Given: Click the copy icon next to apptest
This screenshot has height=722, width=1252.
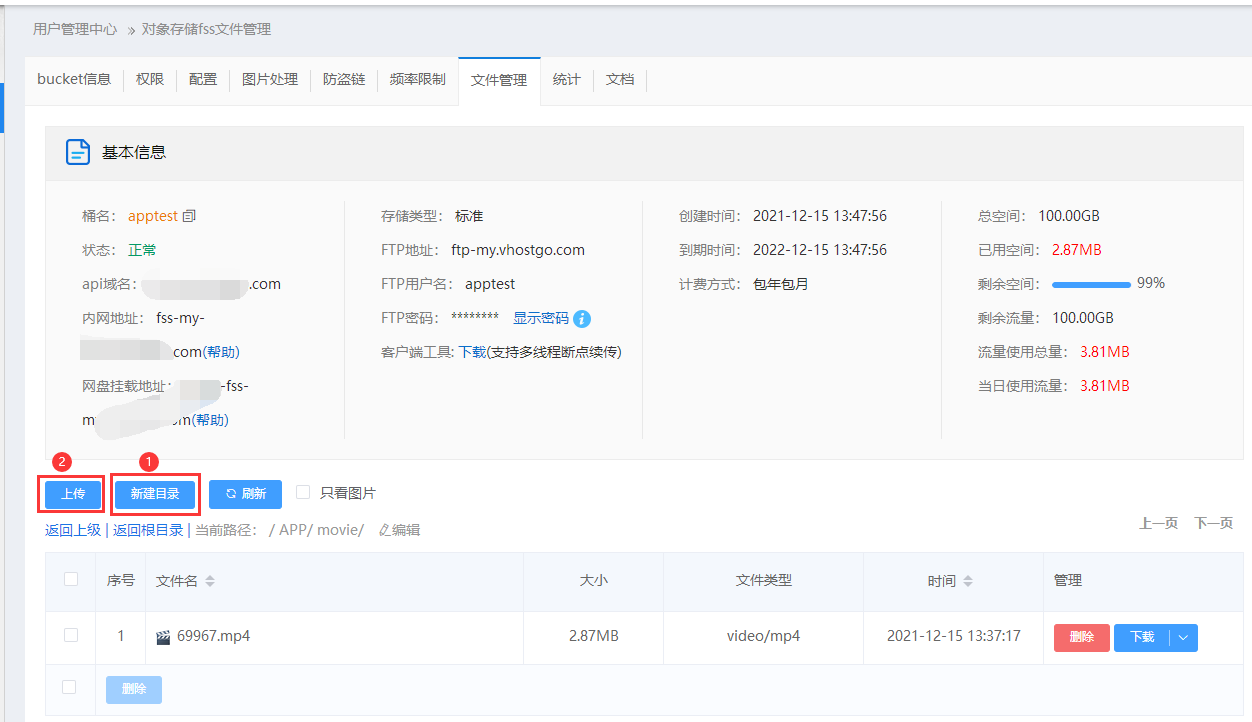Looking at the screenshot, I should (x=190, y=216).
